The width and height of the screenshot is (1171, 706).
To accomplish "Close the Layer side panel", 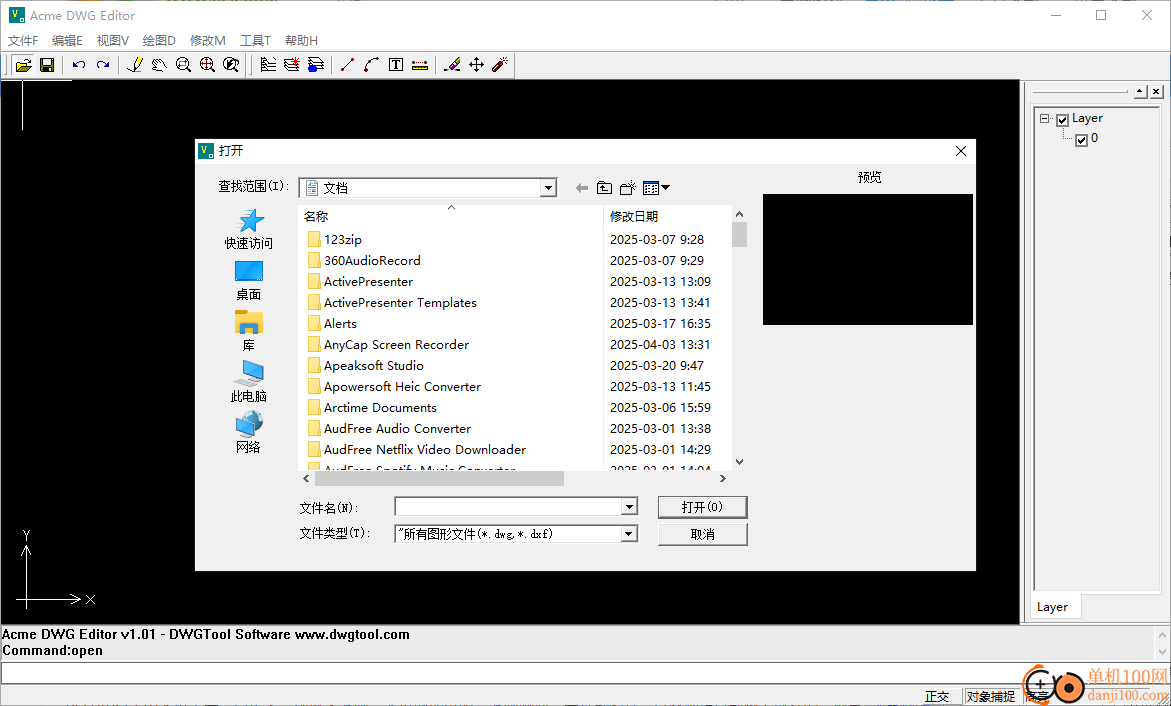I will tap(1156, 92).
